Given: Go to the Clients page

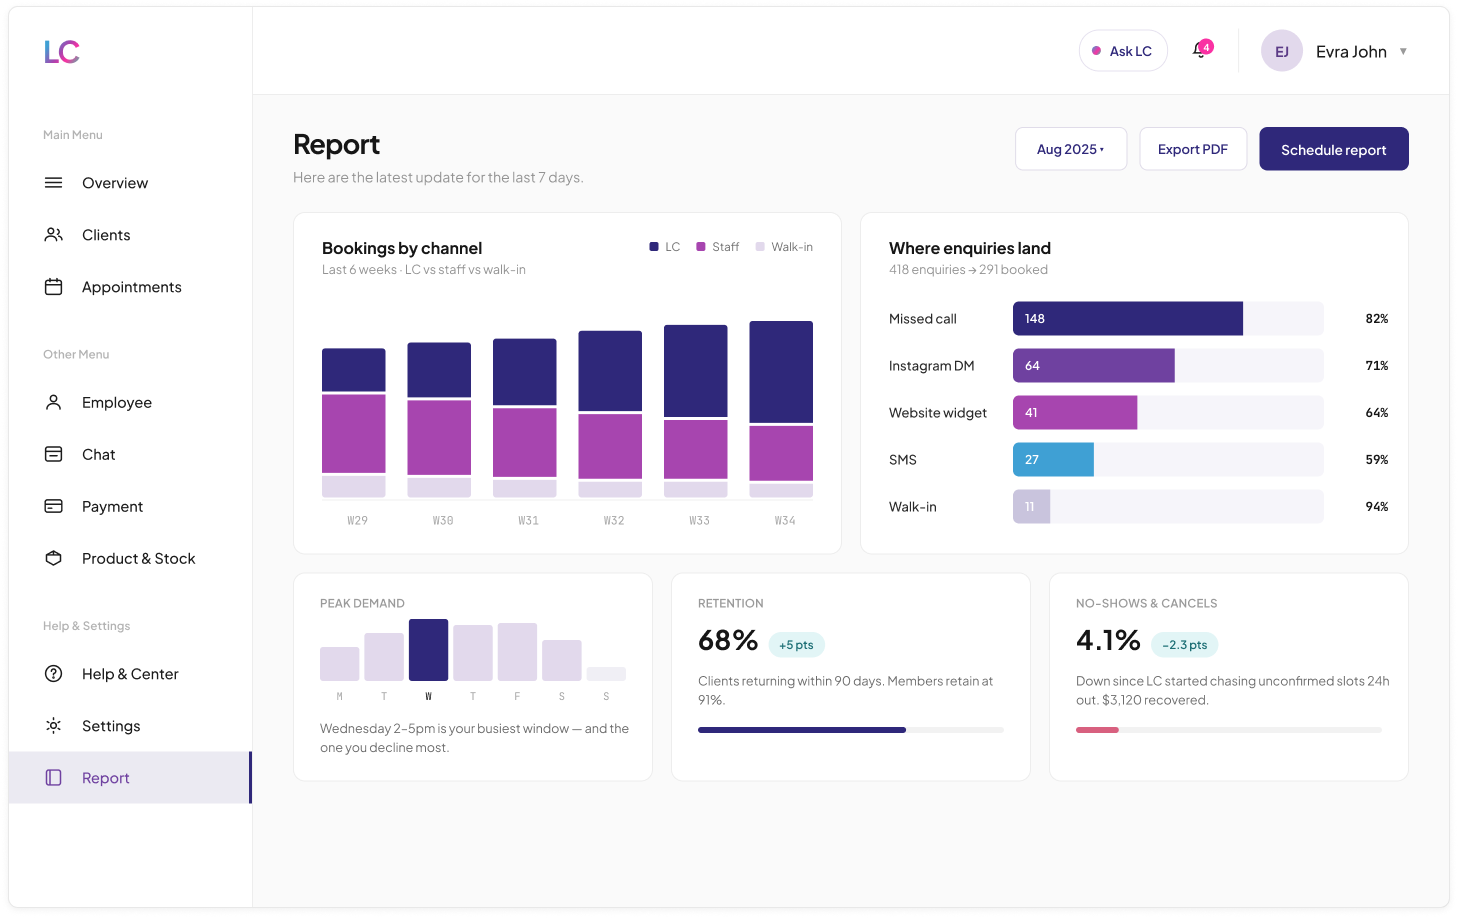Looking at the screenshot, I should pyautogui.click(x=130, y=235).
